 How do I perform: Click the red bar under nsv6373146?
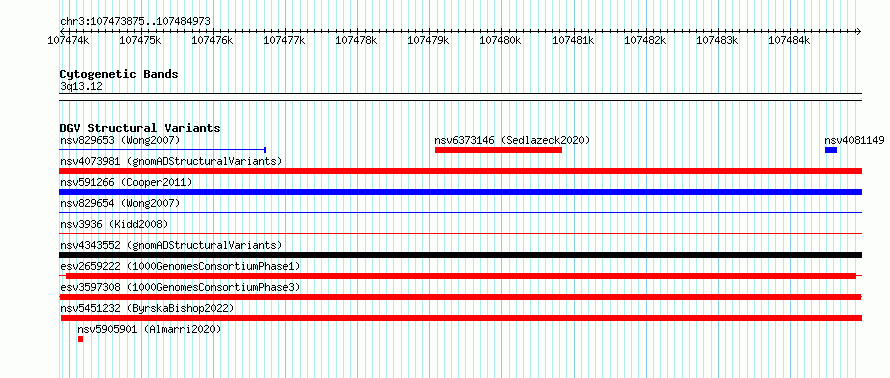(x=498, y=150)
